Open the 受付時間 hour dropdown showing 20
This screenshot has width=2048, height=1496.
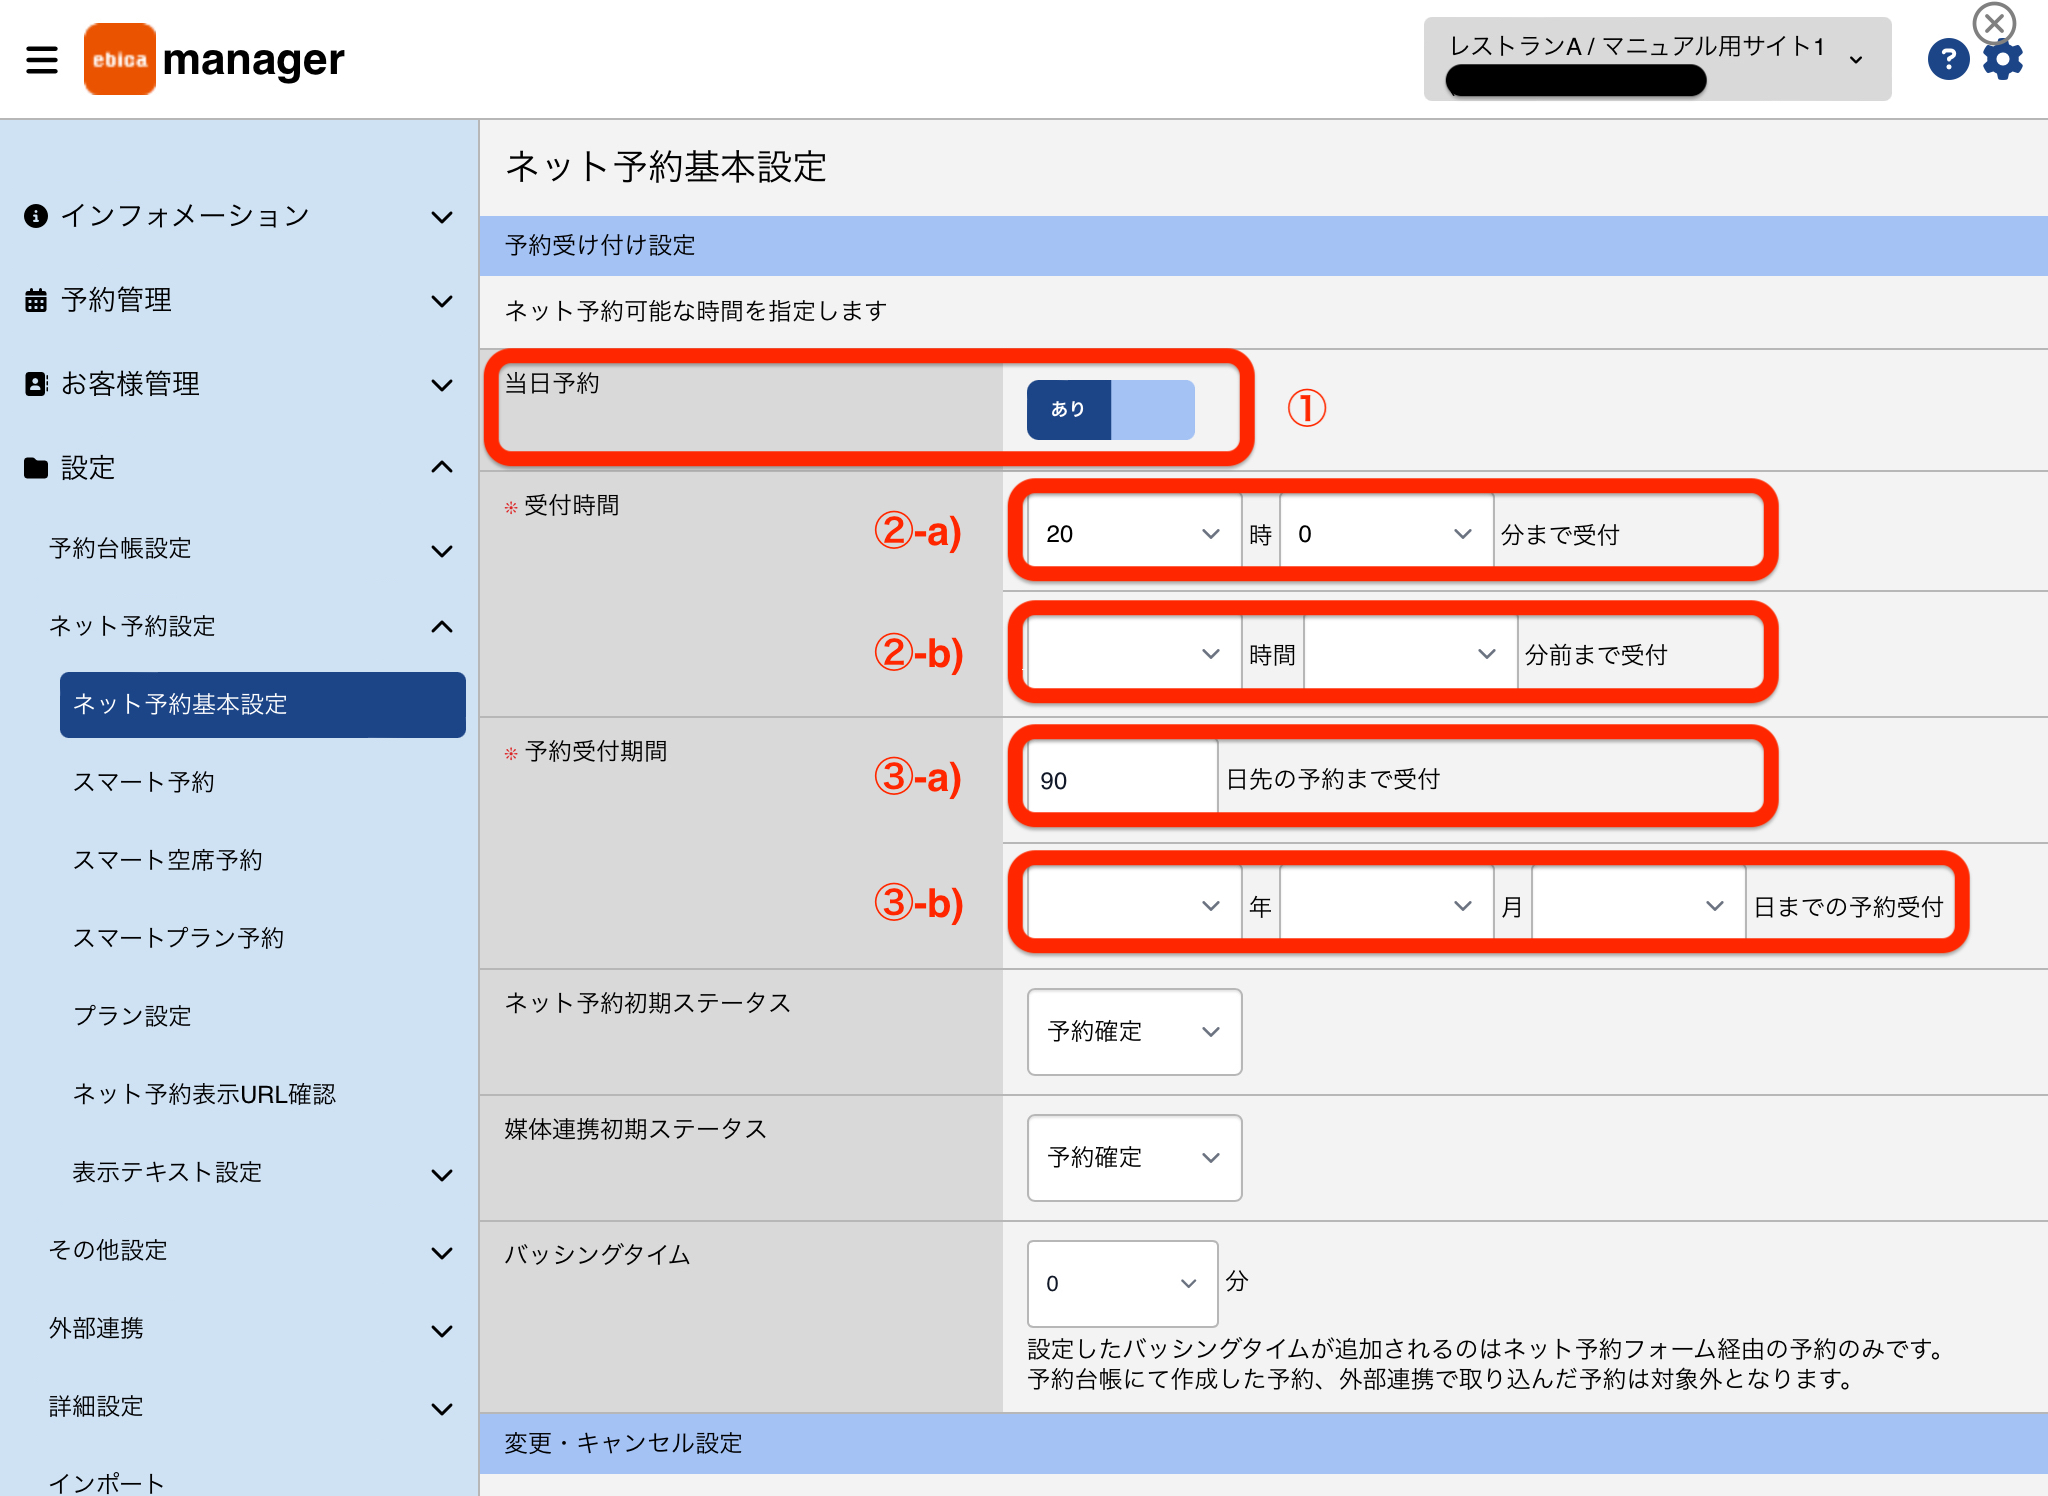[x=1134, y=534]
